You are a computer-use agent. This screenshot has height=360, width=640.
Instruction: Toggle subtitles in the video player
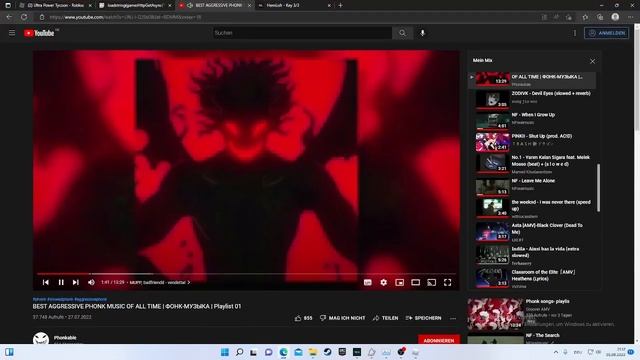click(368, 282)
